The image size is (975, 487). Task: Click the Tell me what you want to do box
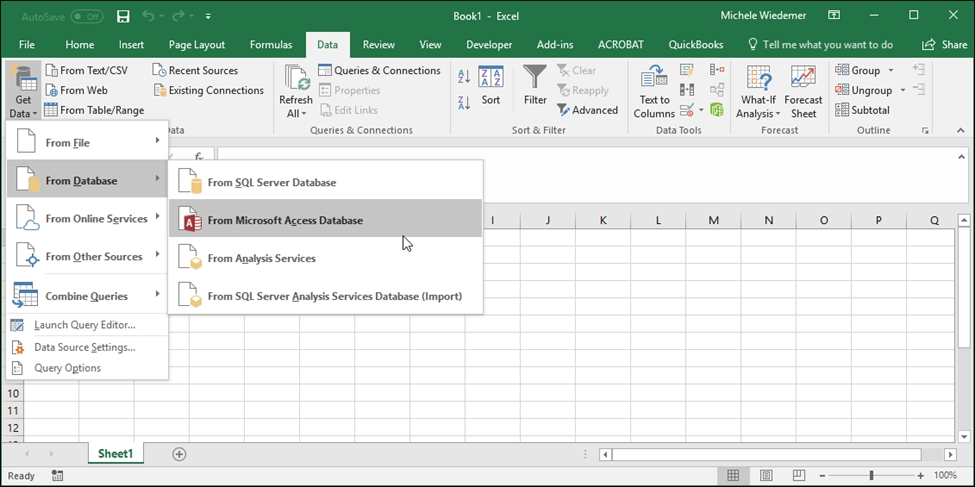[x=820, y=45]
